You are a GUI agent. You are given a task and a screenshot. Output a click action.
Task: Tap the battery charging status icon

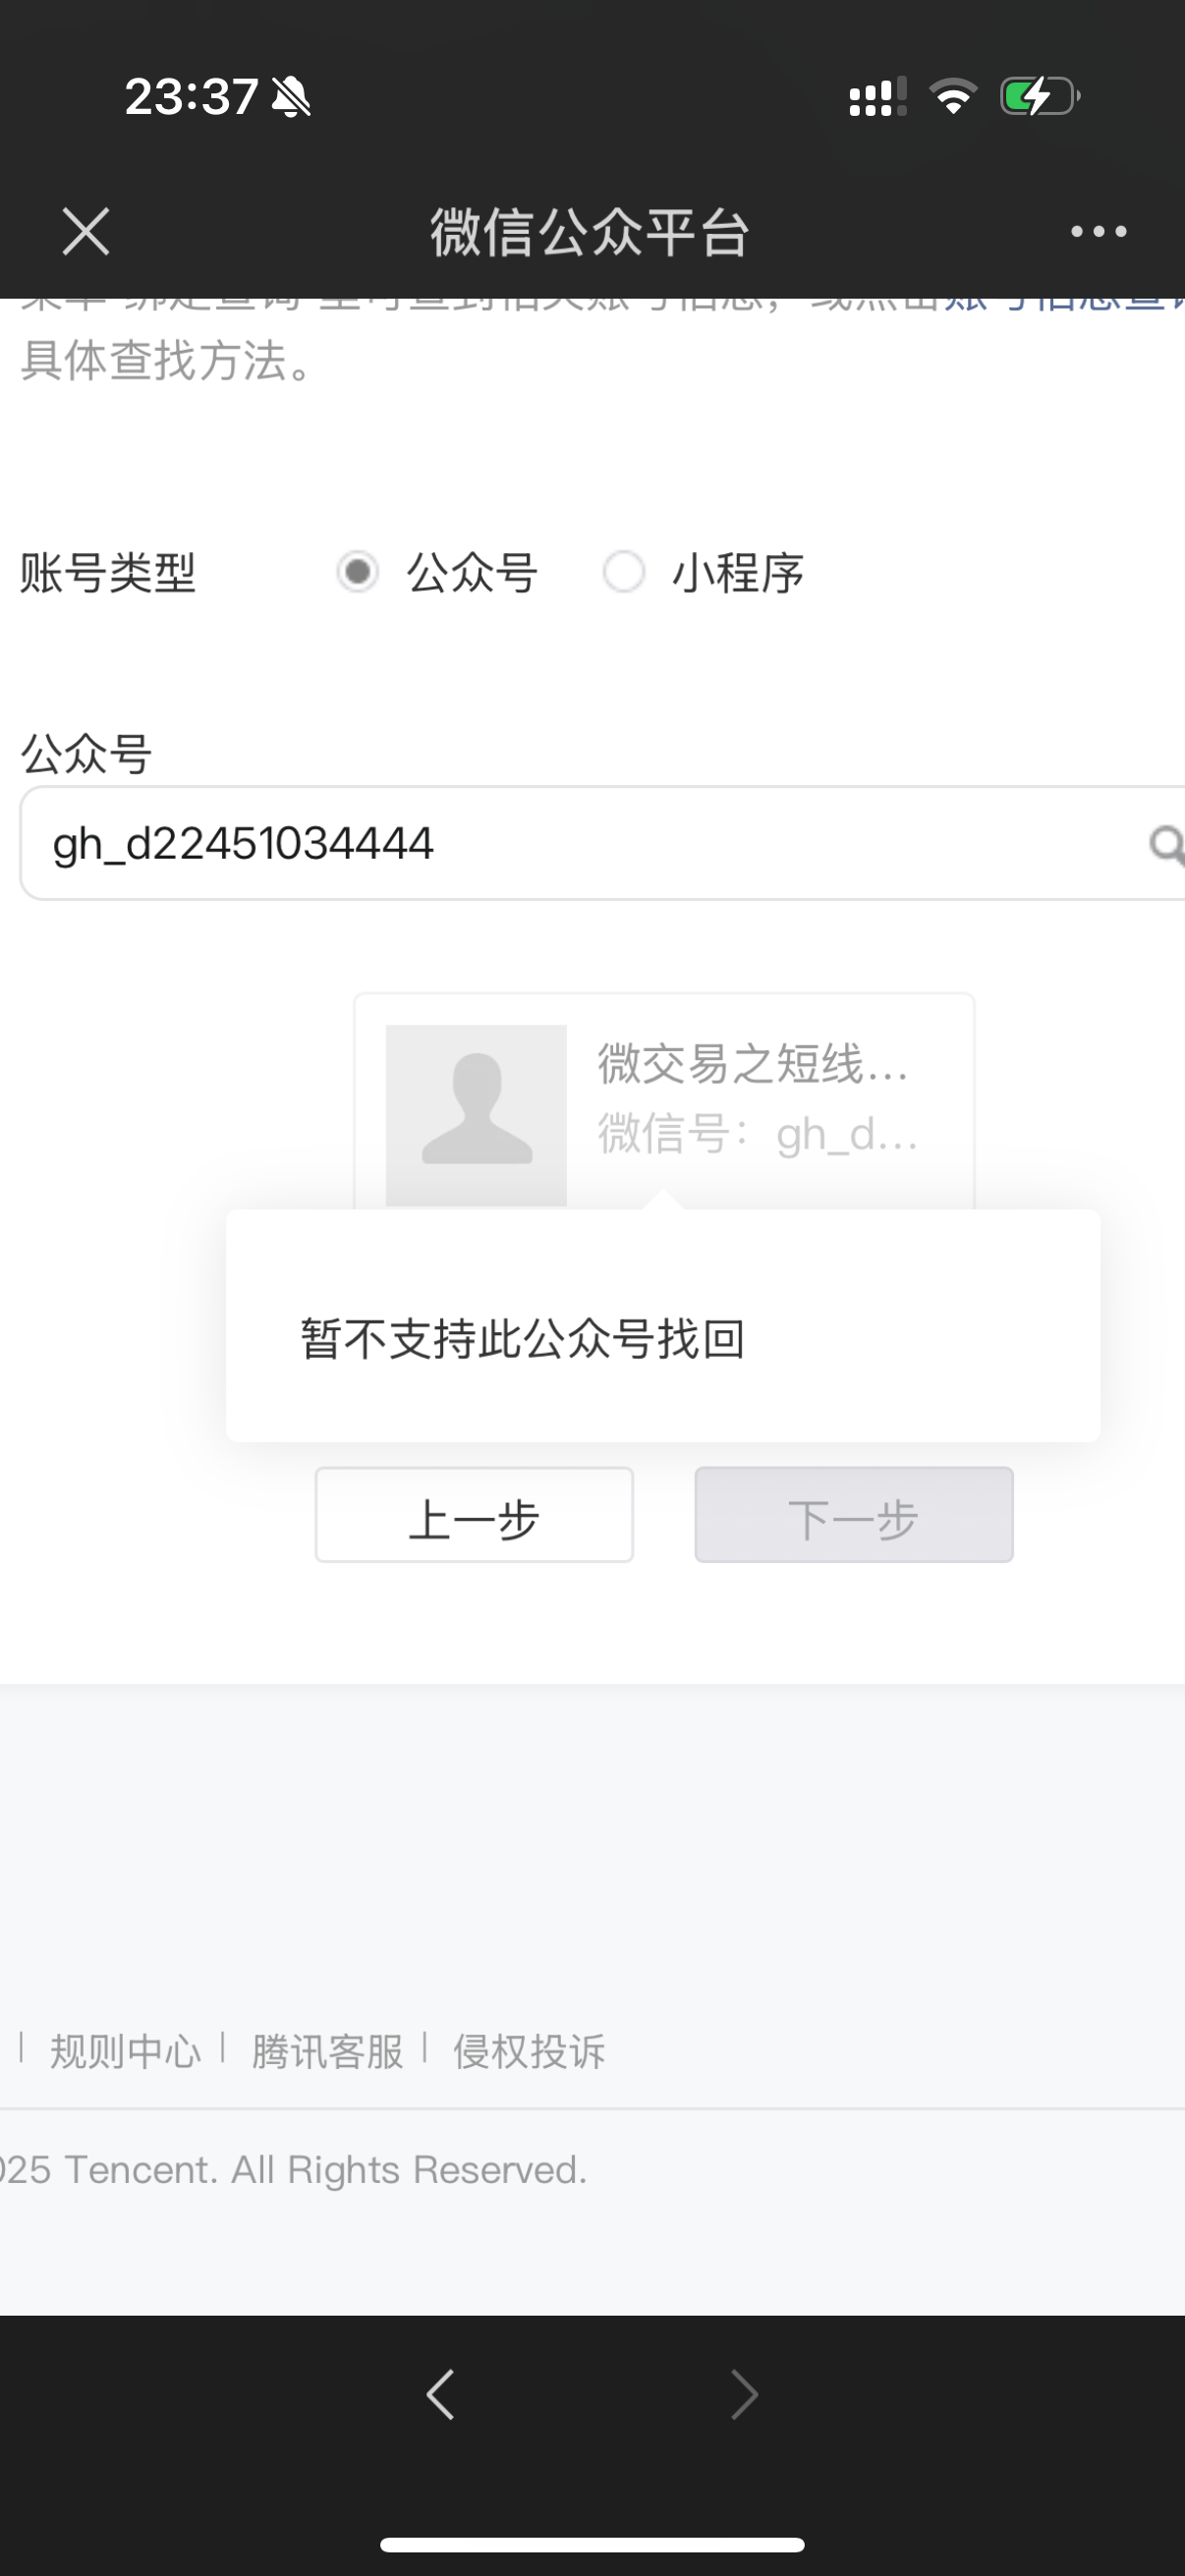pos(1040,97)
